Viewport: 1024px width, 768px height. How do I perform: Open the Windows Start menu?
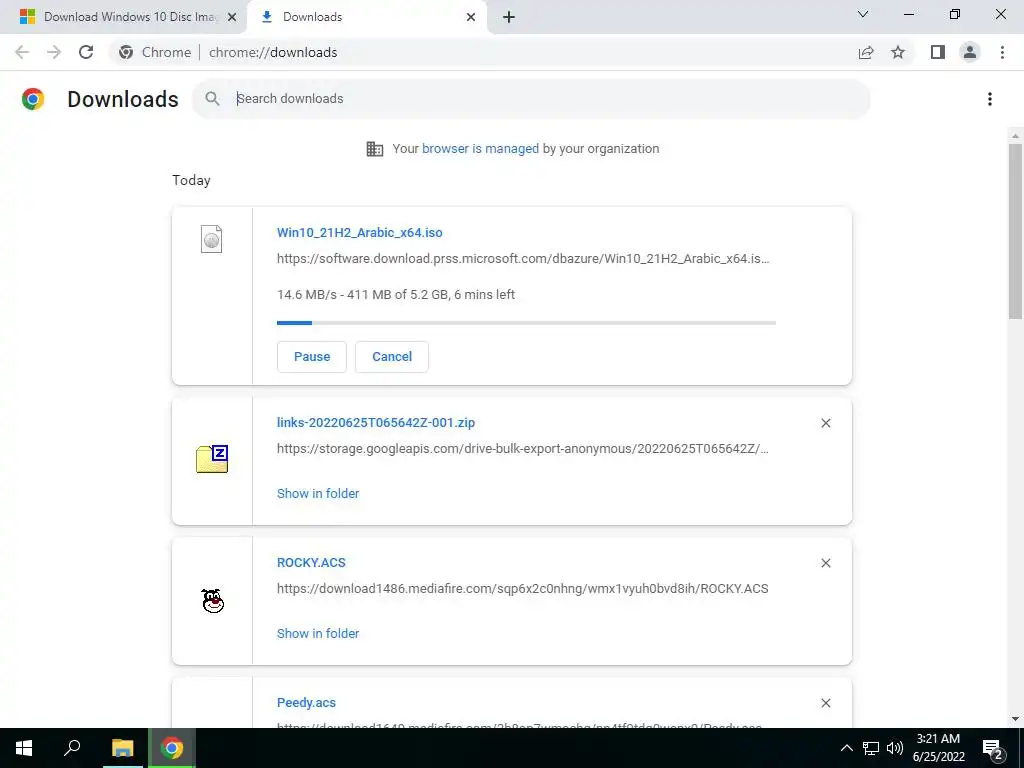[24, 748]
